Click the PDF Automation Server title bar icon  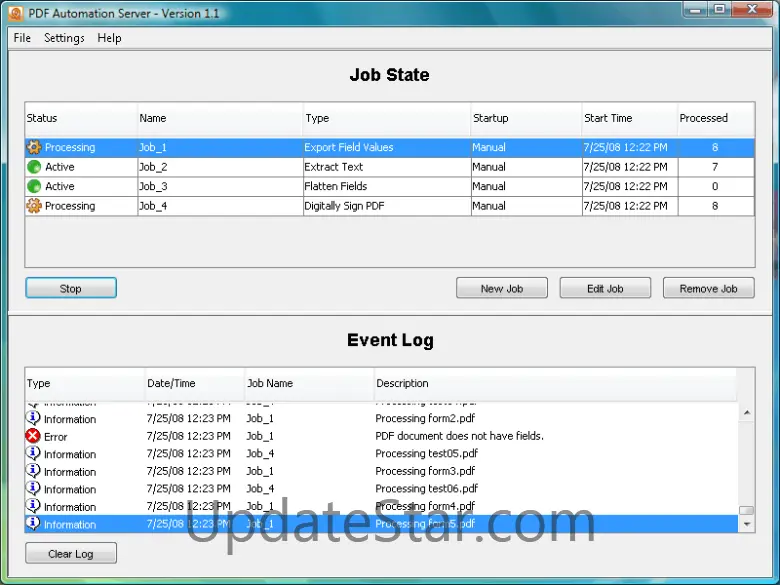[x=16, y=13]
